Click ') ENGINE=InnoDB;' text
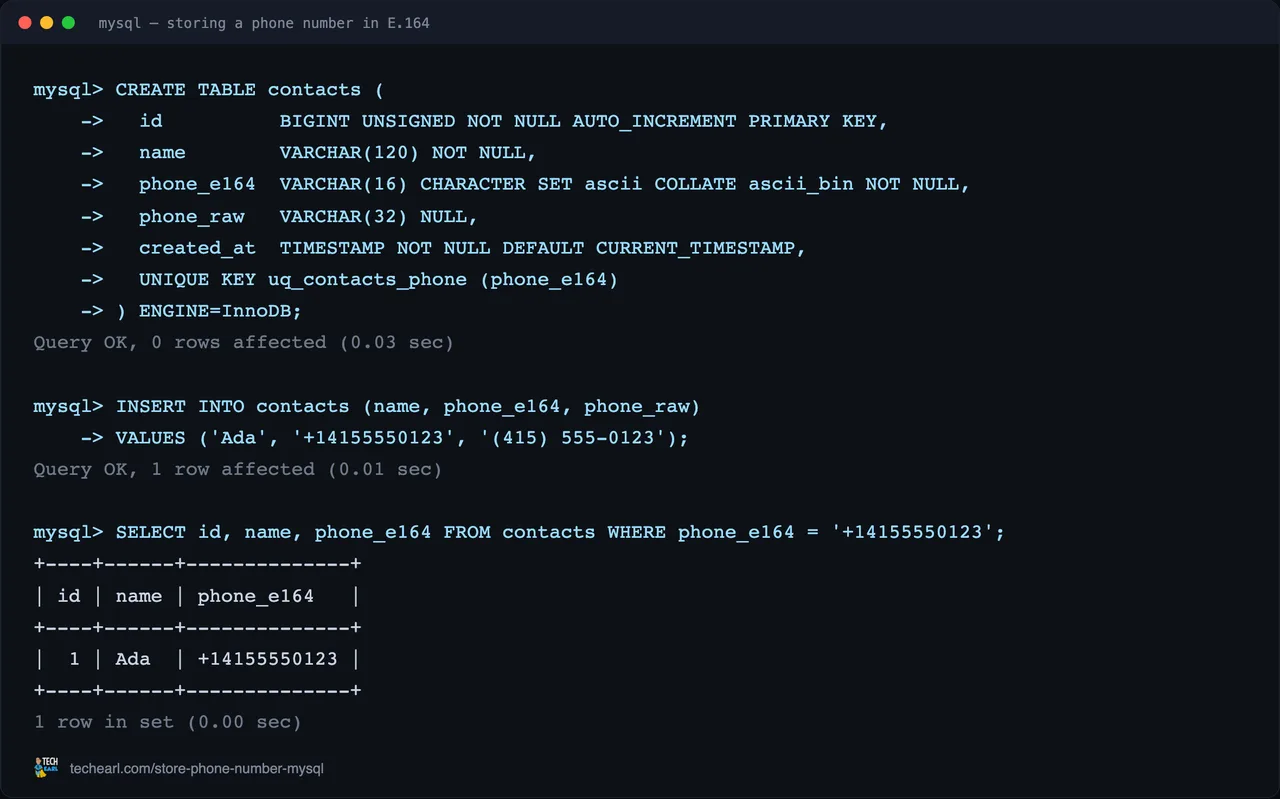Screen dimensions: 1280x799 tap(209, 311)
